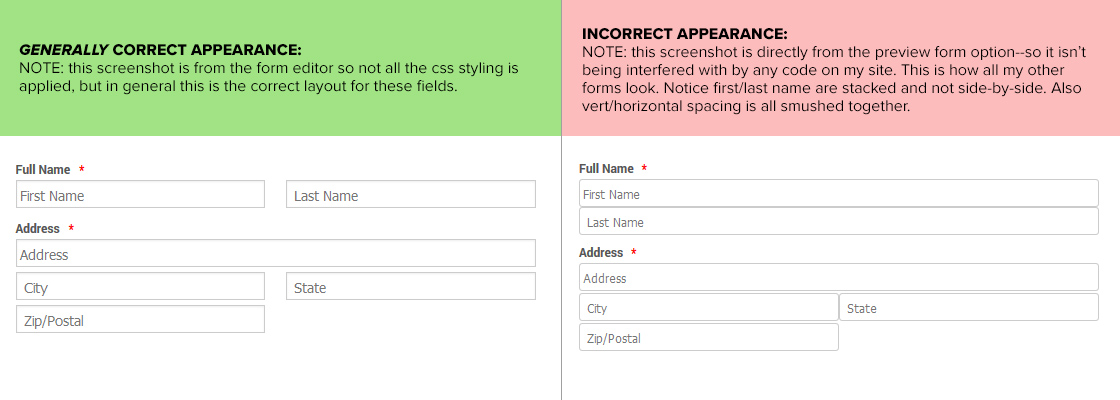Viewport: 1120px width, 400px height.
Task: Click the red asterisk beside correct-form Full Name
Action: pos(81,170)
